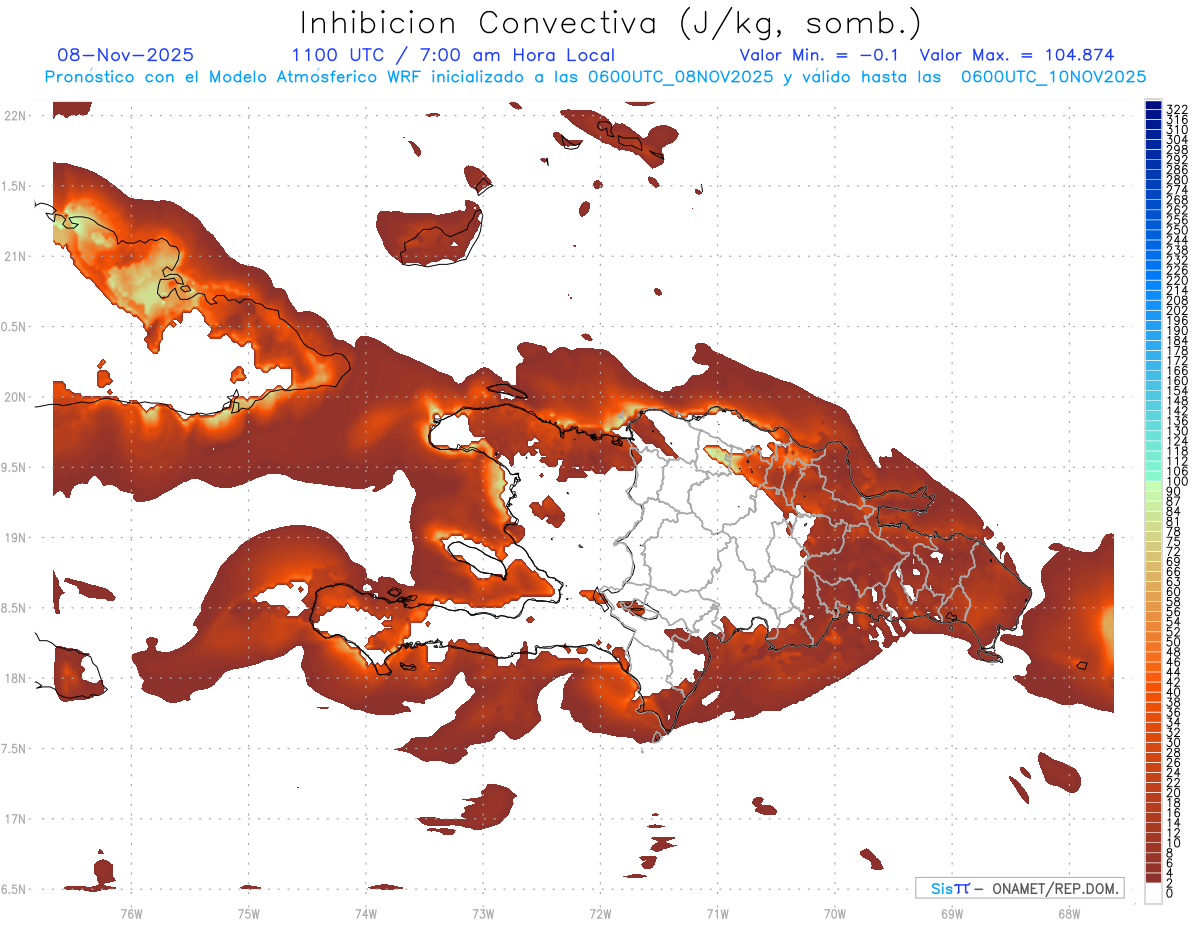Click the "21N" latitude label

[x=15, y=256]
